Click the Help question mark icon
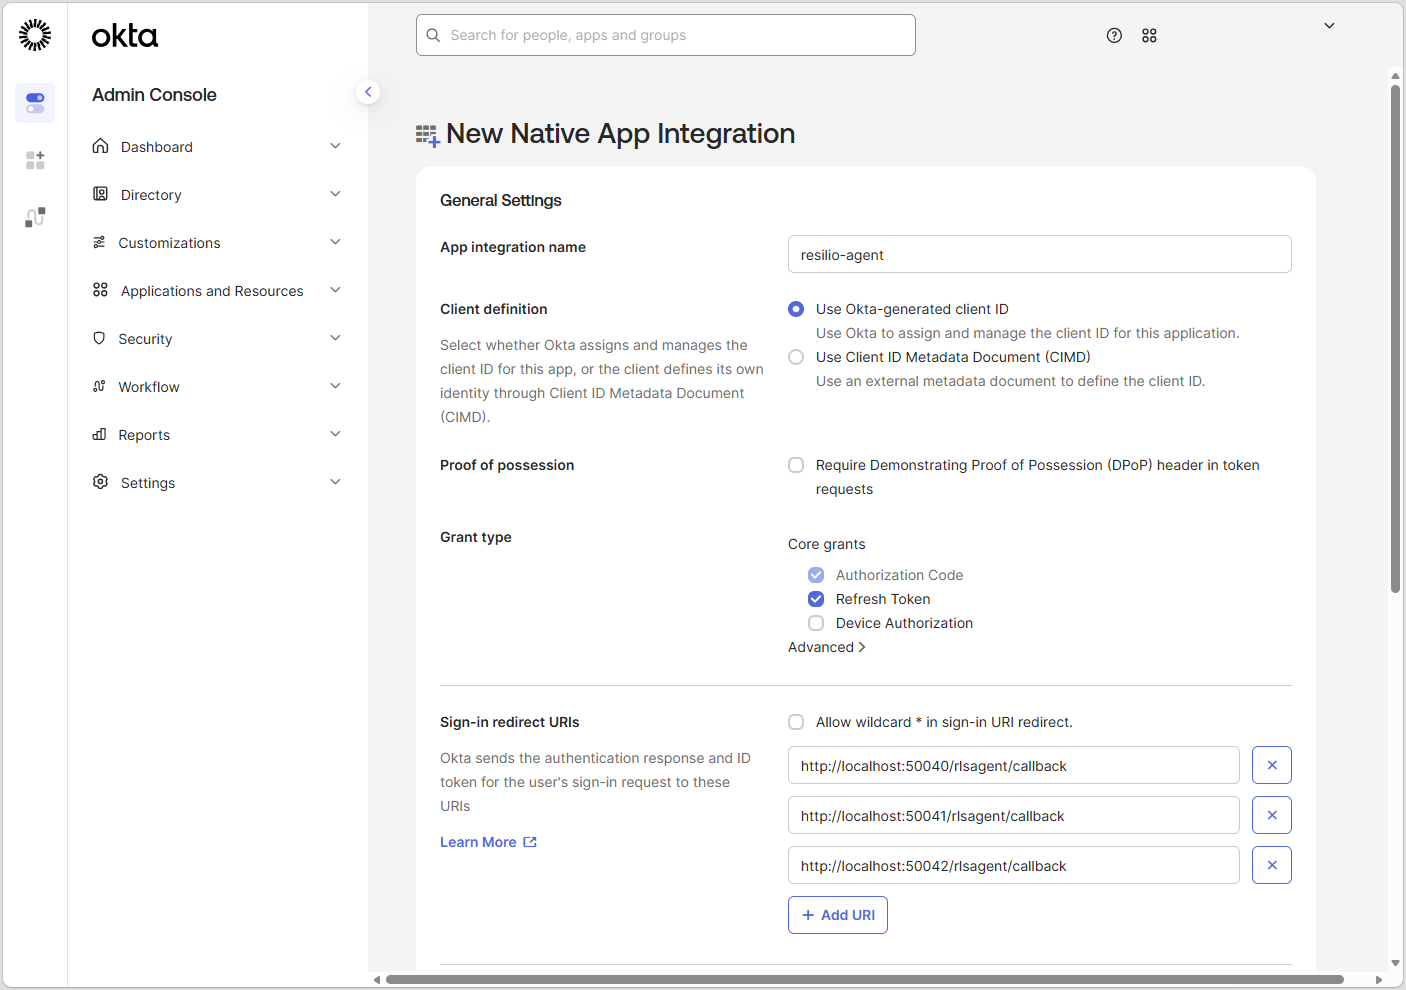This screenshot has height=990, width=1406. (x=1114, y=35)
